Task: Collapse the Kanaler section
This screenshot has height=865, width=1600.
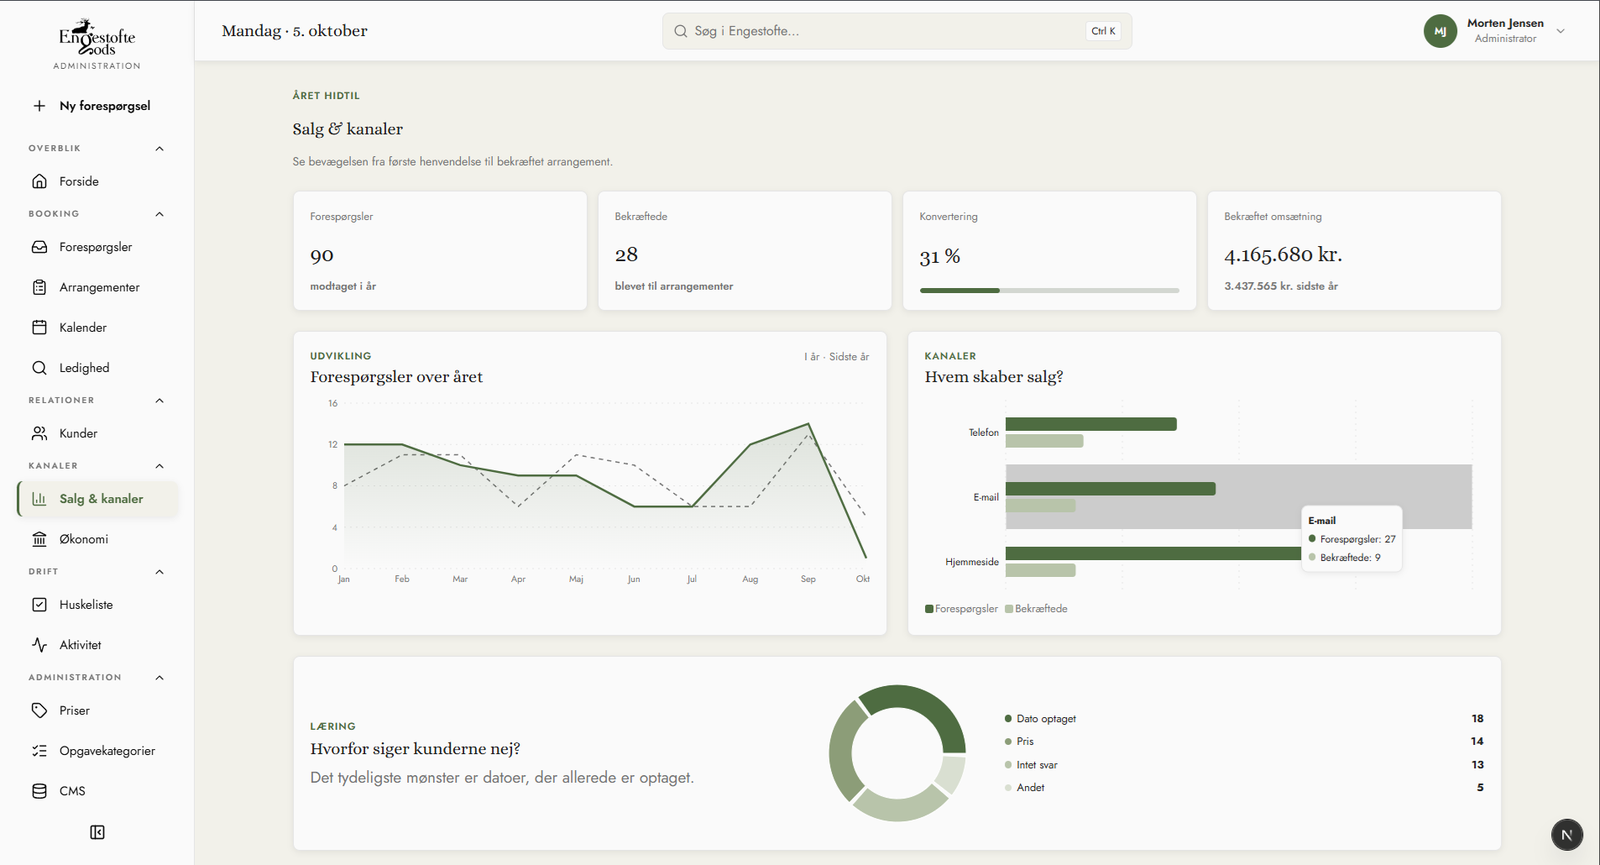Action: coord(159,466)
